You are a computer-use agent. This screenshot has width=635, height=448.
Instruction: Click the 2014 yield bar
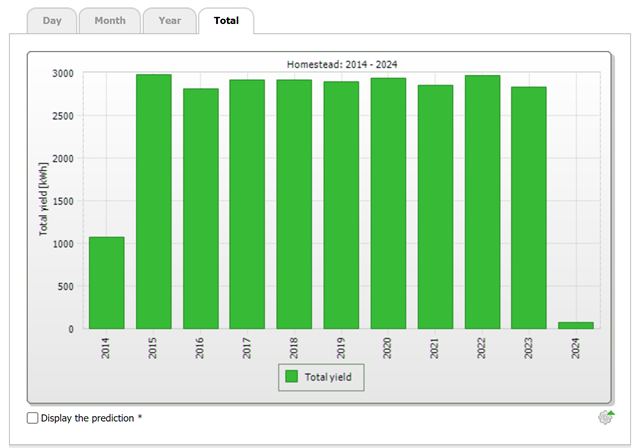[107, 283]
